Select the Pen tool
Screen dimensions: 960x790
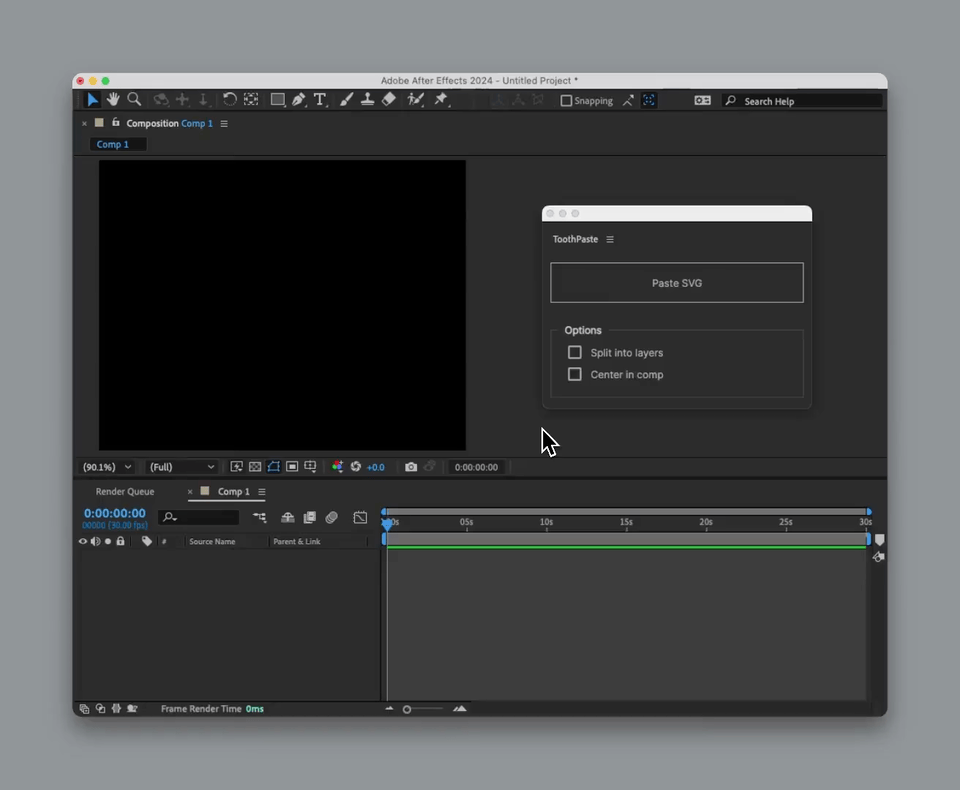[x=297, y=99]
